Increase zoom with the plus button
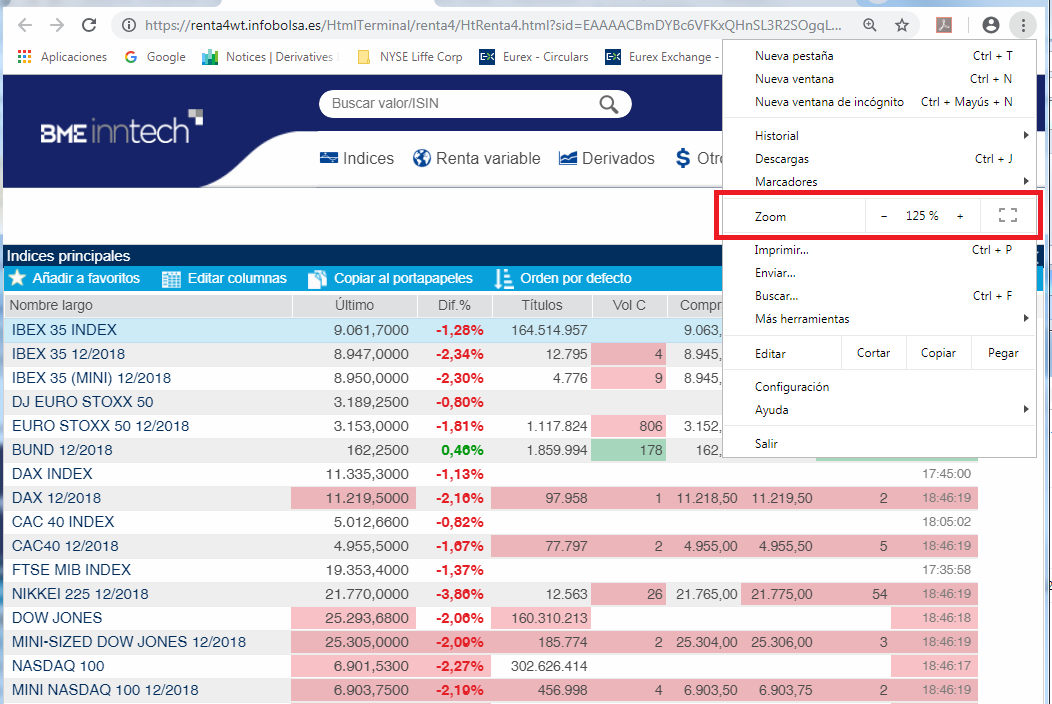Screen dimensions: 1052x704 [x=960, y=216]
